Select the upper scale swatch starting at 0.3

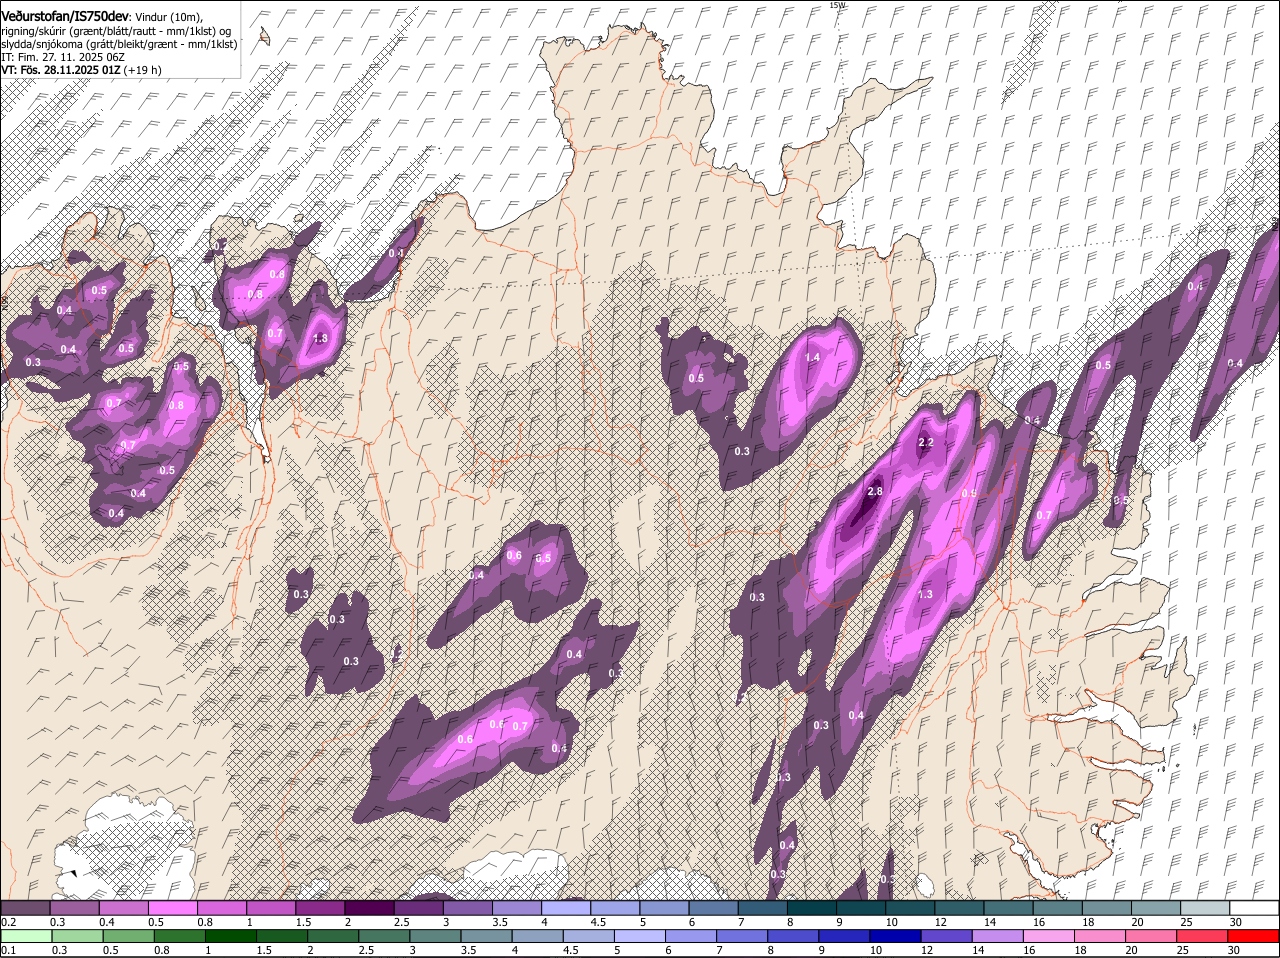(x=74, y=908)
